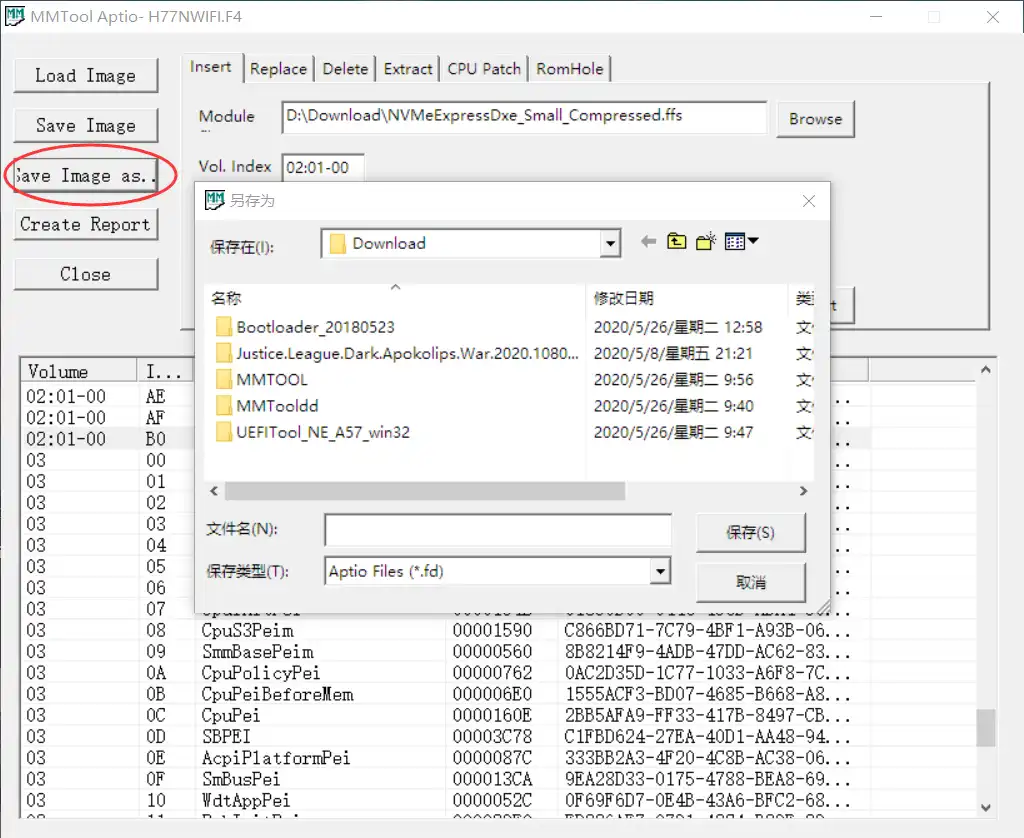The image size is (1024, 838).
Task: Click the file name input field
Action: coord(497,529)
